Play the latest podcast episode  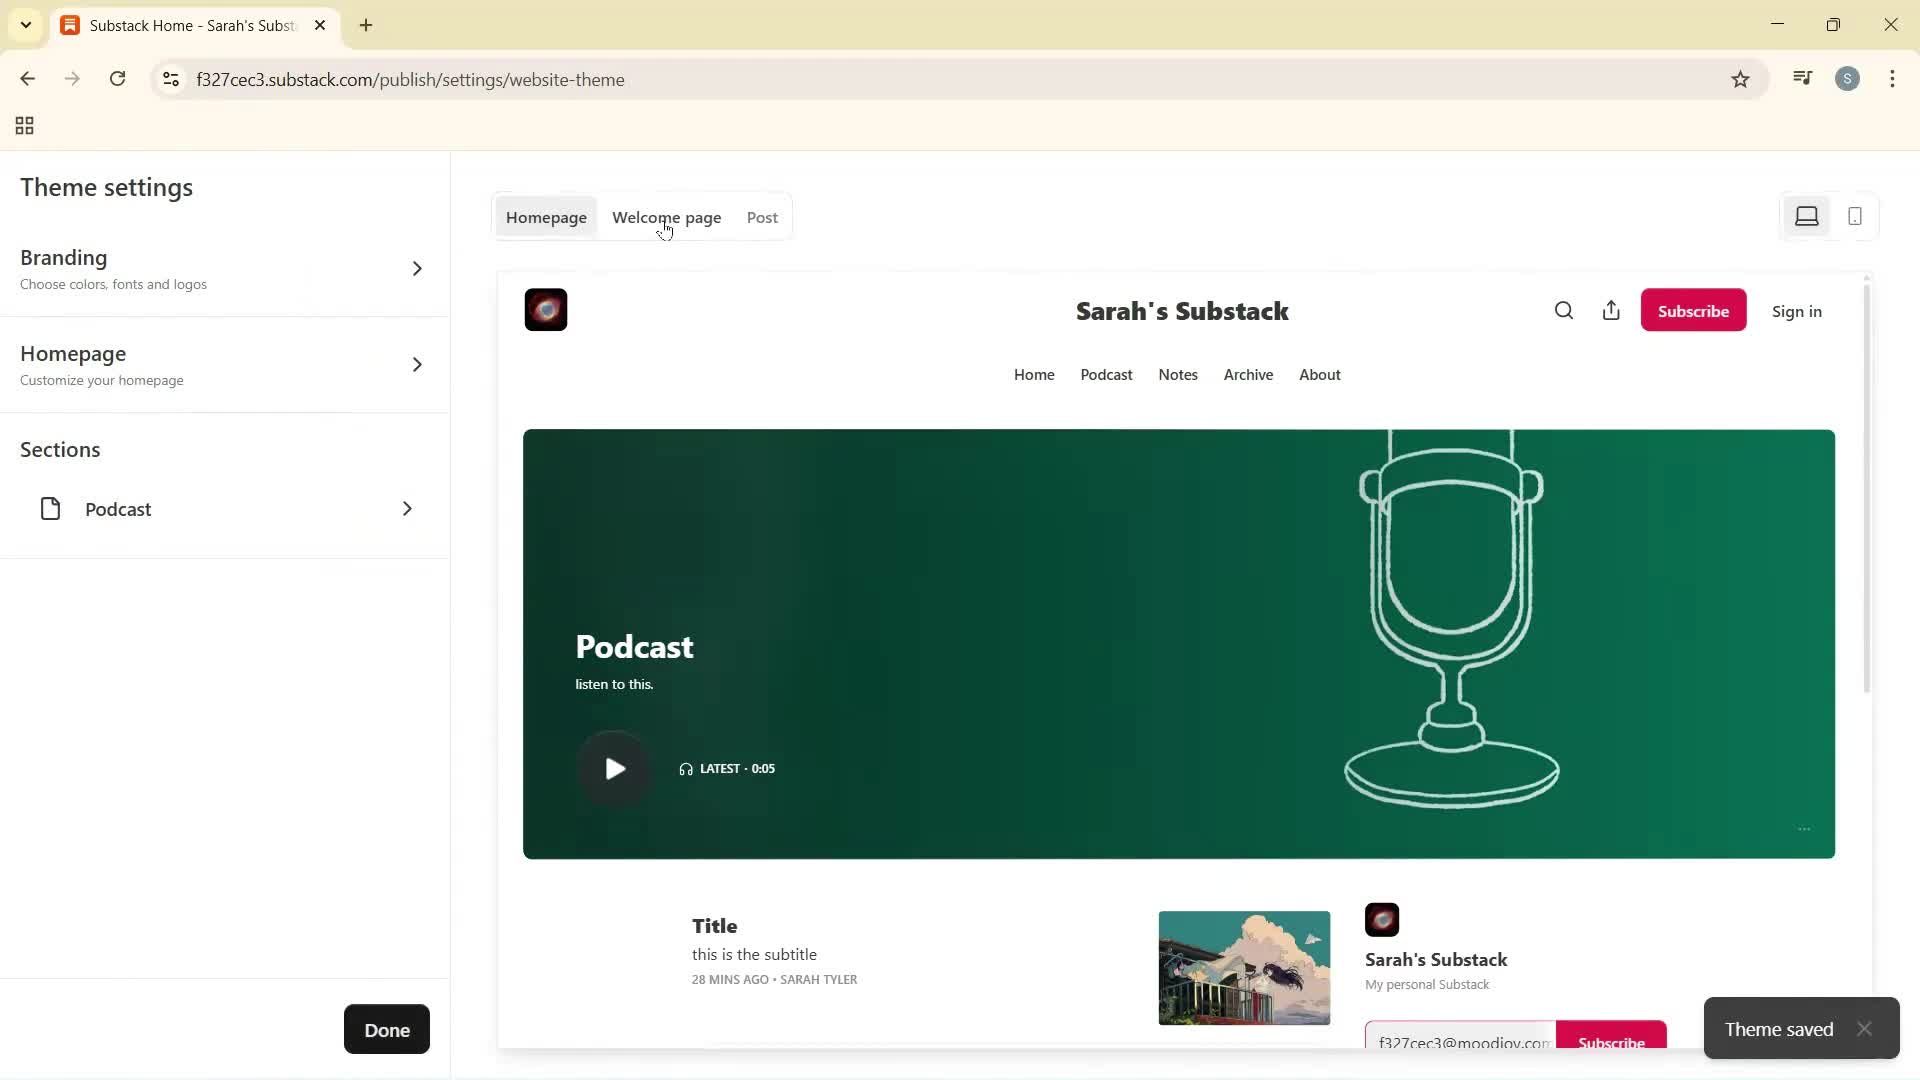(x=615, y=768)
